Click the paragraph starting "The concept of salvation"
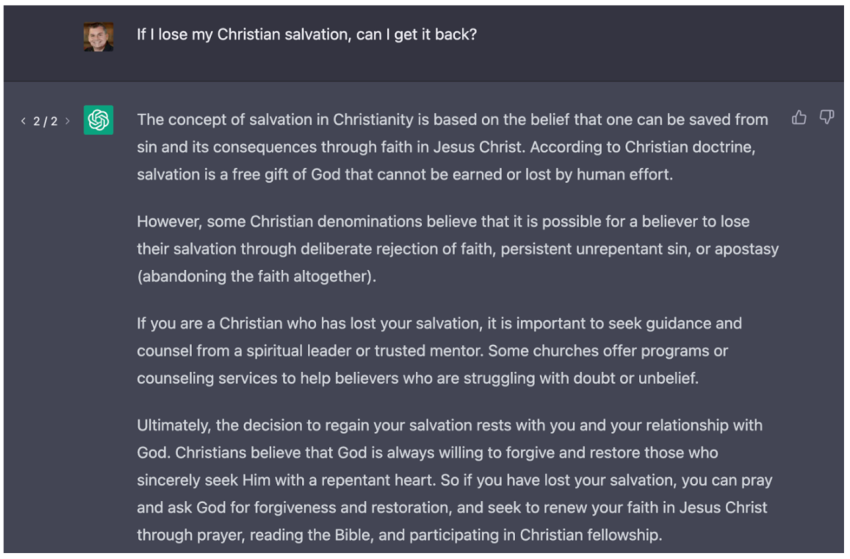Screen dimensions: 850x559 tap(452, 147)
